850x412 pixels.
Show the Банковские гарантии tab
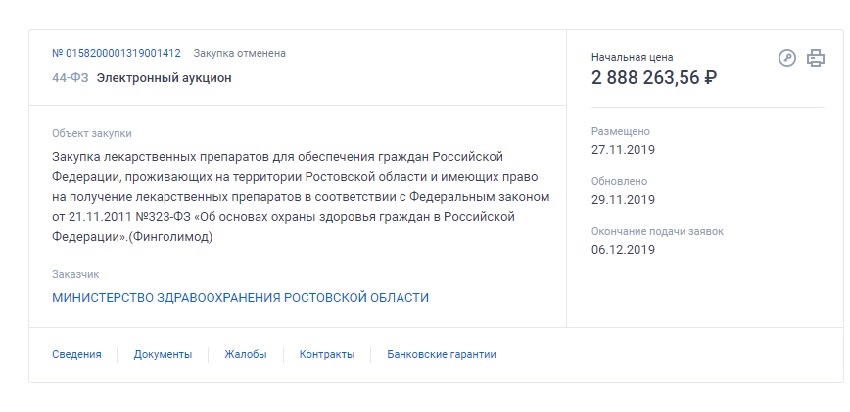pos(441,354)
